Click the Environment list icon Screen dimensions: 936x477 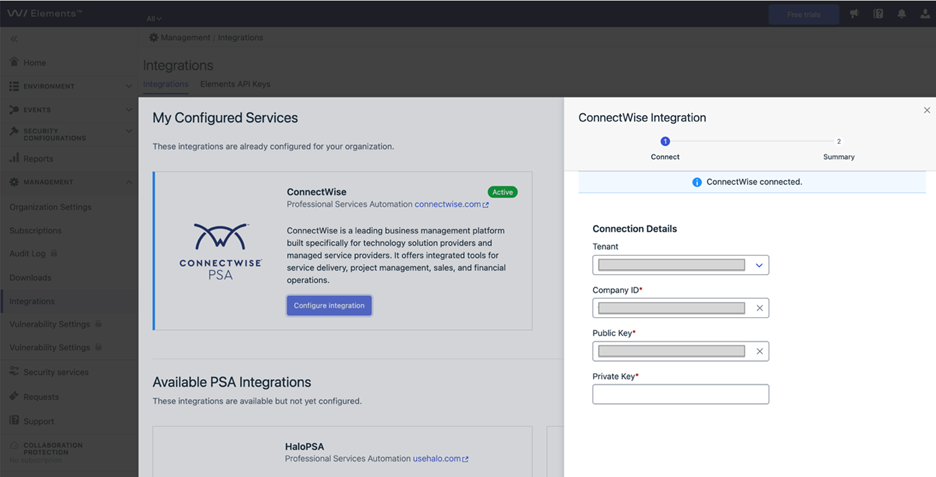pyautogui.click(x=14, y=86)
